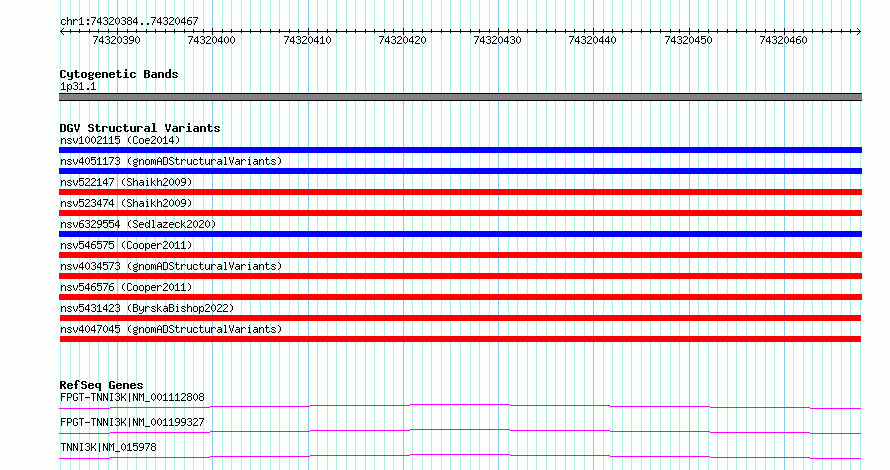Image resolution: width=890 pixels, height=470 pixels.
Task: Select the red bar under nsv4034573
Action: [460, 276]
